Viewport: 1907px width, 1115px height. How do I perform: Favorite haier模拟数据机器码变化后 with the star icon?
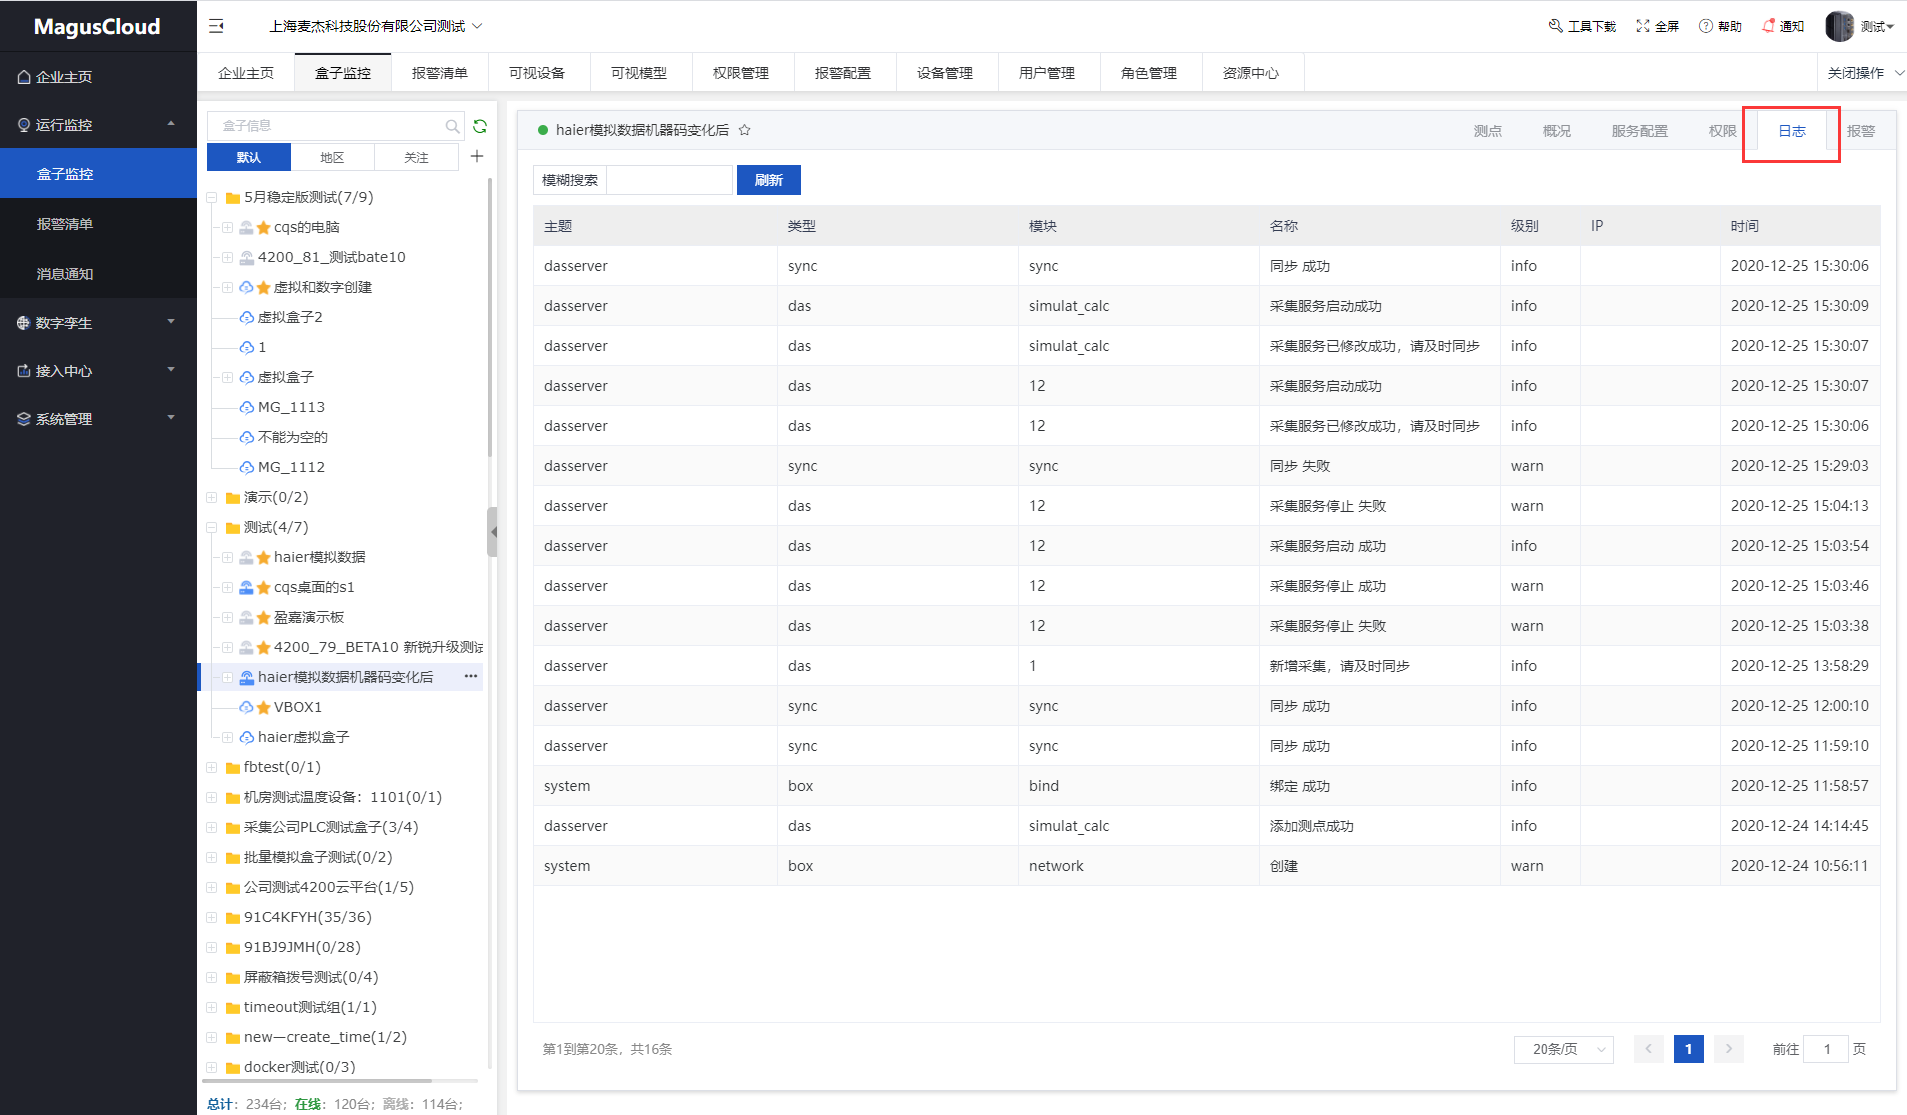[x=745, y=130]
